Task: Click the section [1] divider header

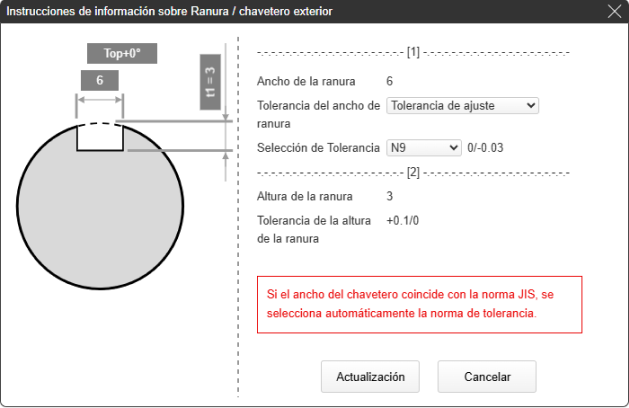Action: click(413, 52)
